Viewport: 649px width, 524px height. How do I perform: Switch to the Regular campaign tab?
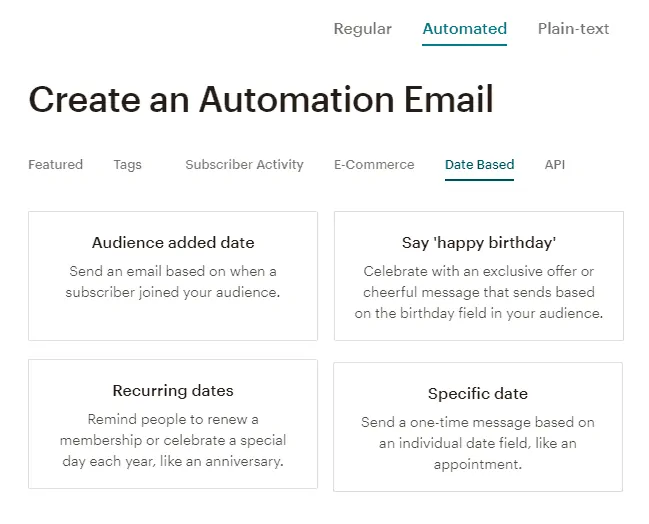coord(363,29)
